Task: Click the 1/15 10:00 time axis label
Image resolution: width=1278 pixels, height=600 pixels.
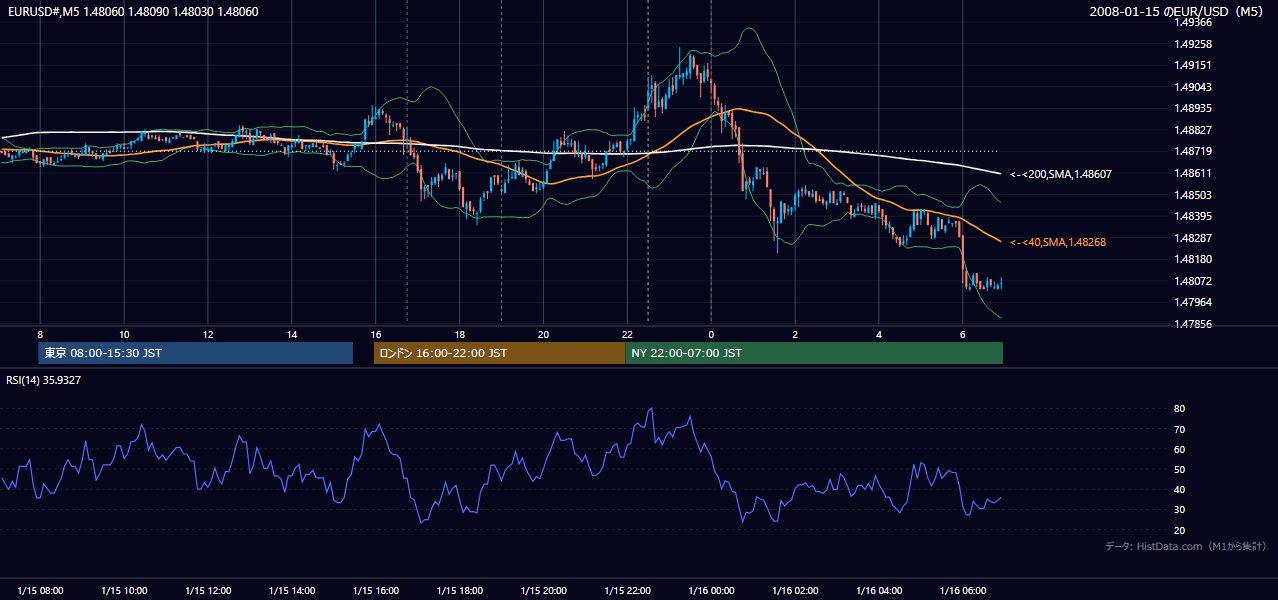Action: 124,590
